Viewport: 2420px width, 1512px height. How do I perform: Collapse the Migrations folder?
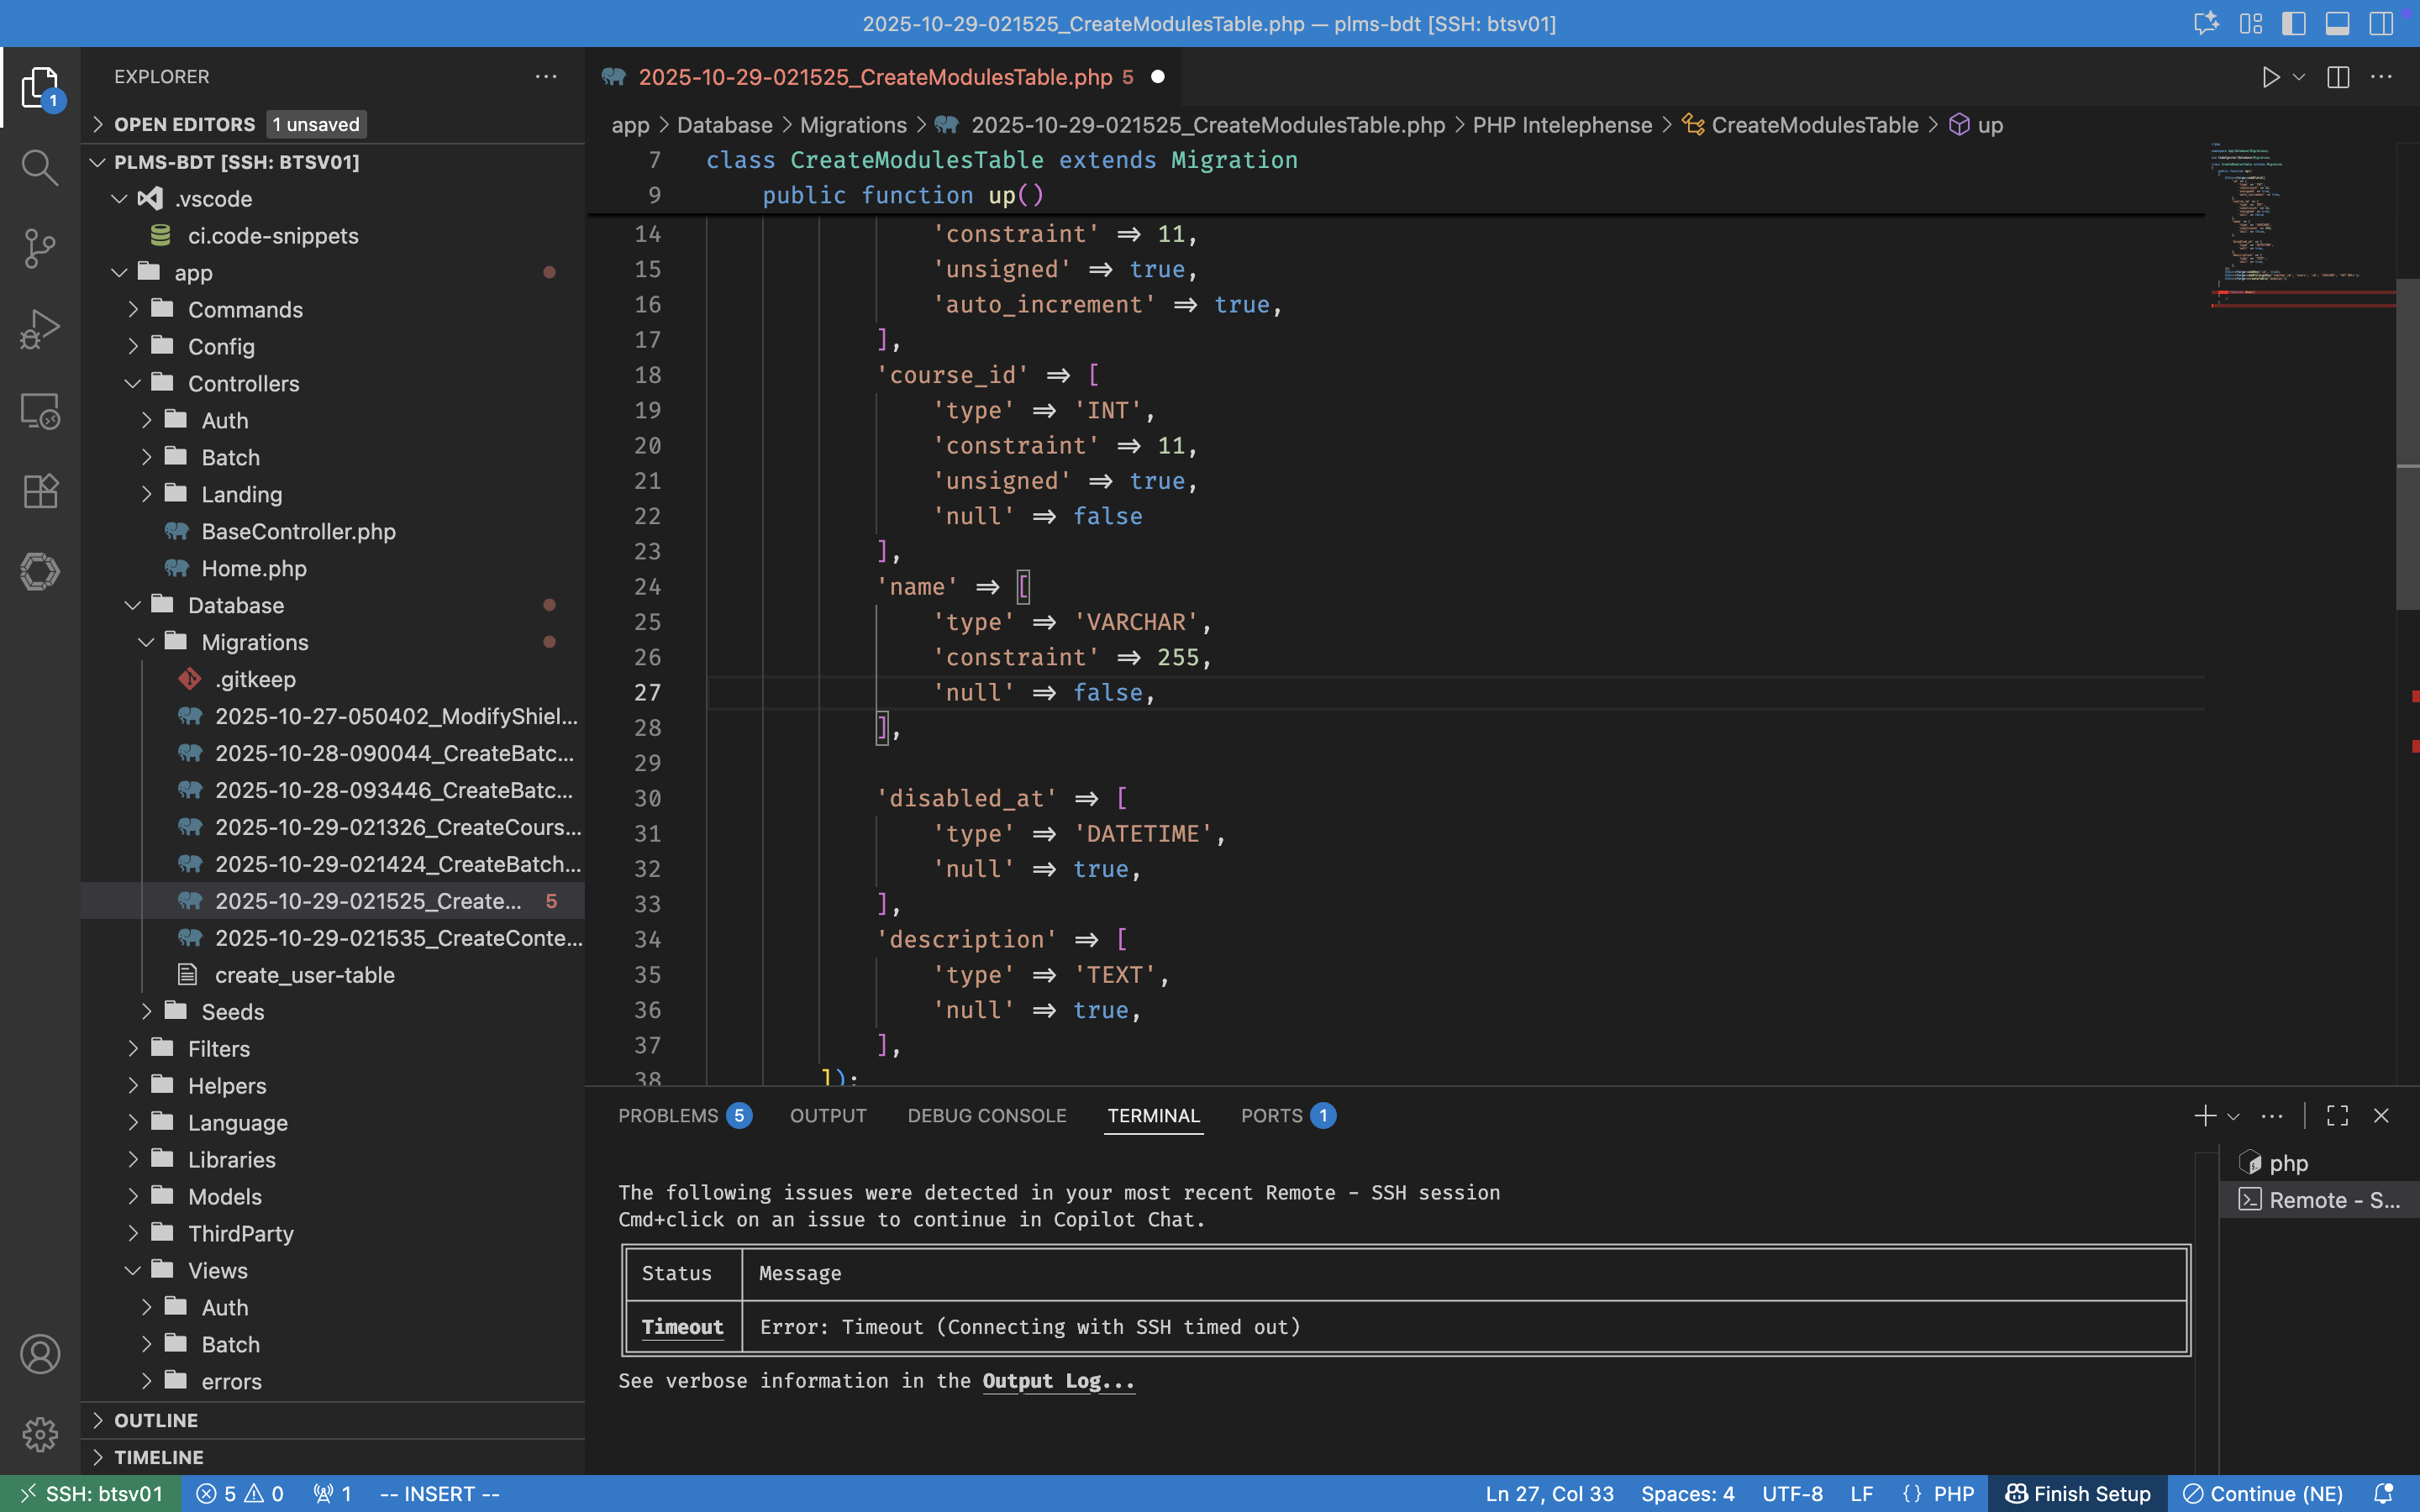point(254,642)
